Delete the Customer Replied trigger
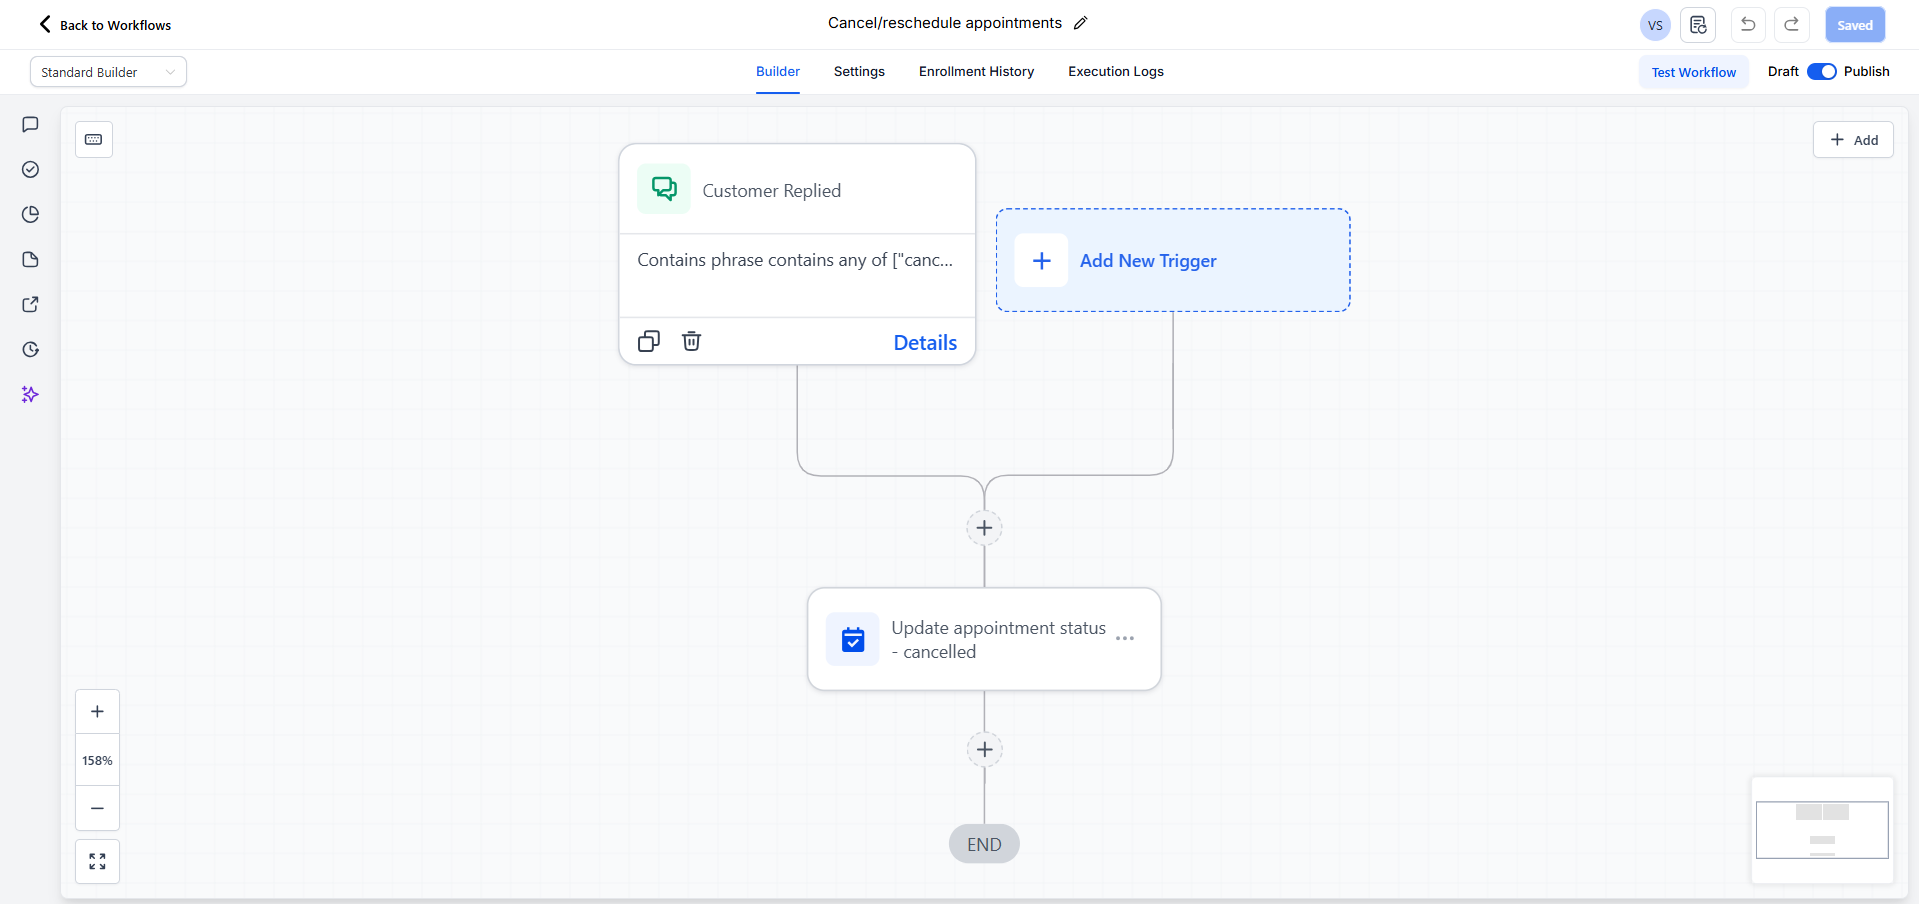 coord(691,342)
